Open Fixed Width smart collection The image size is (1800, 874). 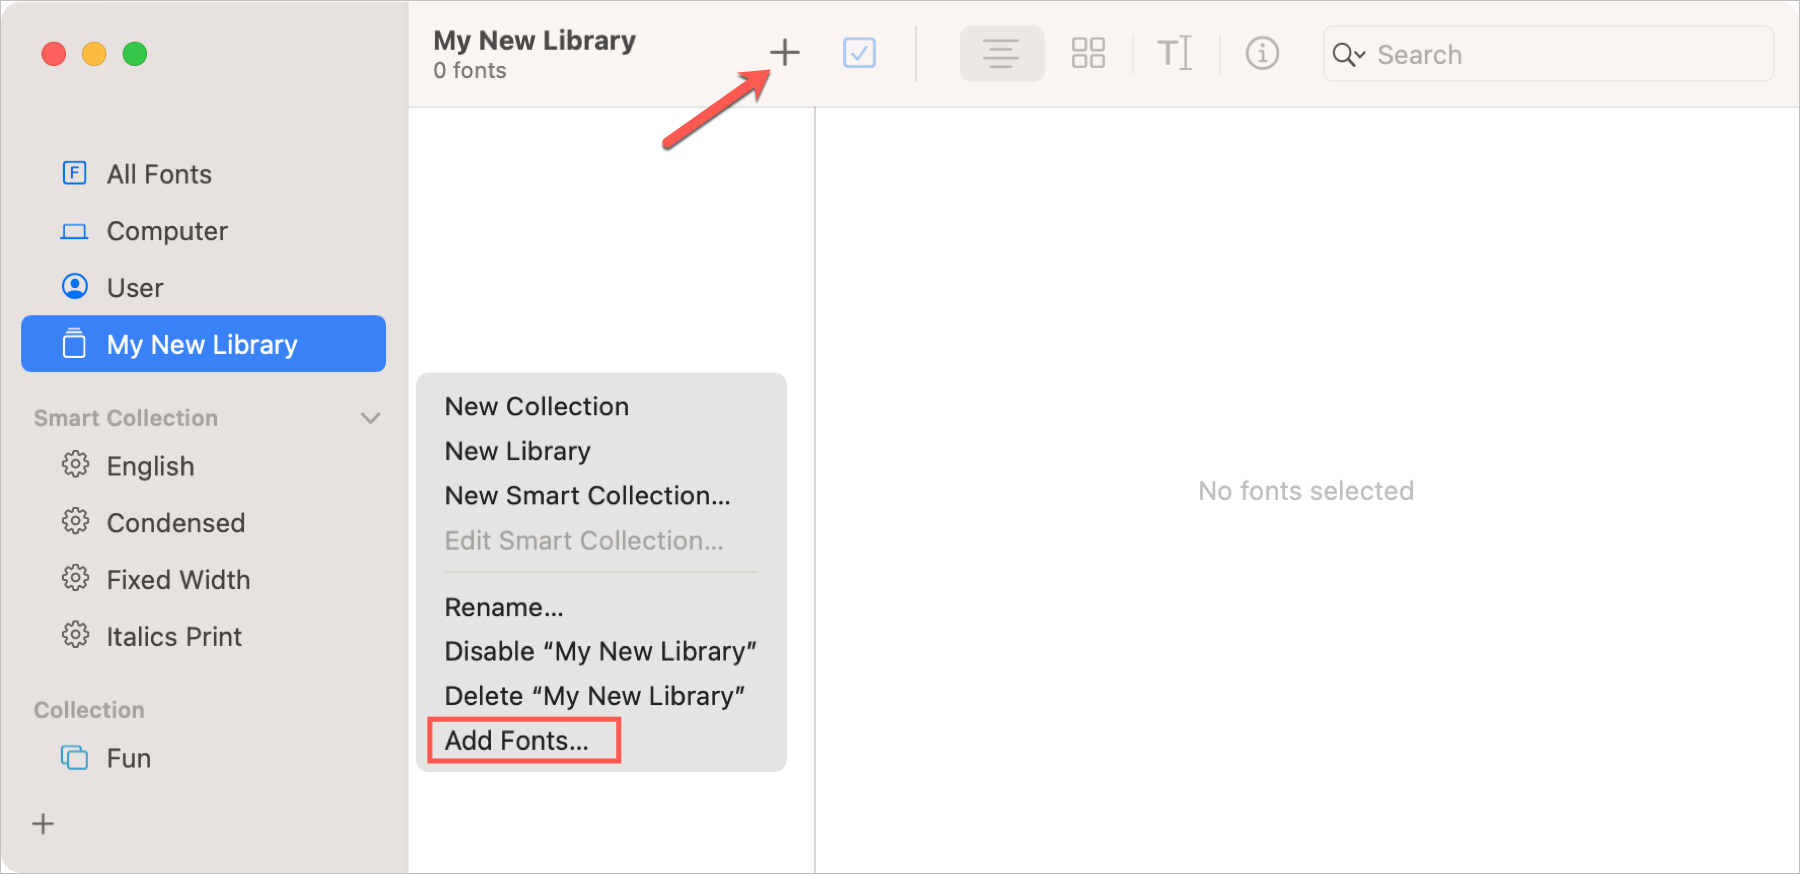203,580
